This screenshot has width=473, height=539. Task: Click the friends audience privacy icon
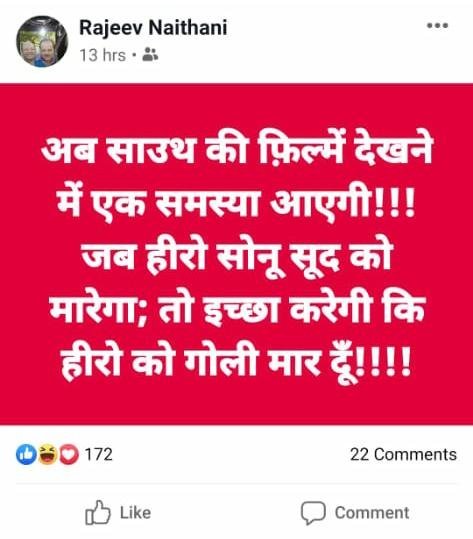(x=150, y=55)
